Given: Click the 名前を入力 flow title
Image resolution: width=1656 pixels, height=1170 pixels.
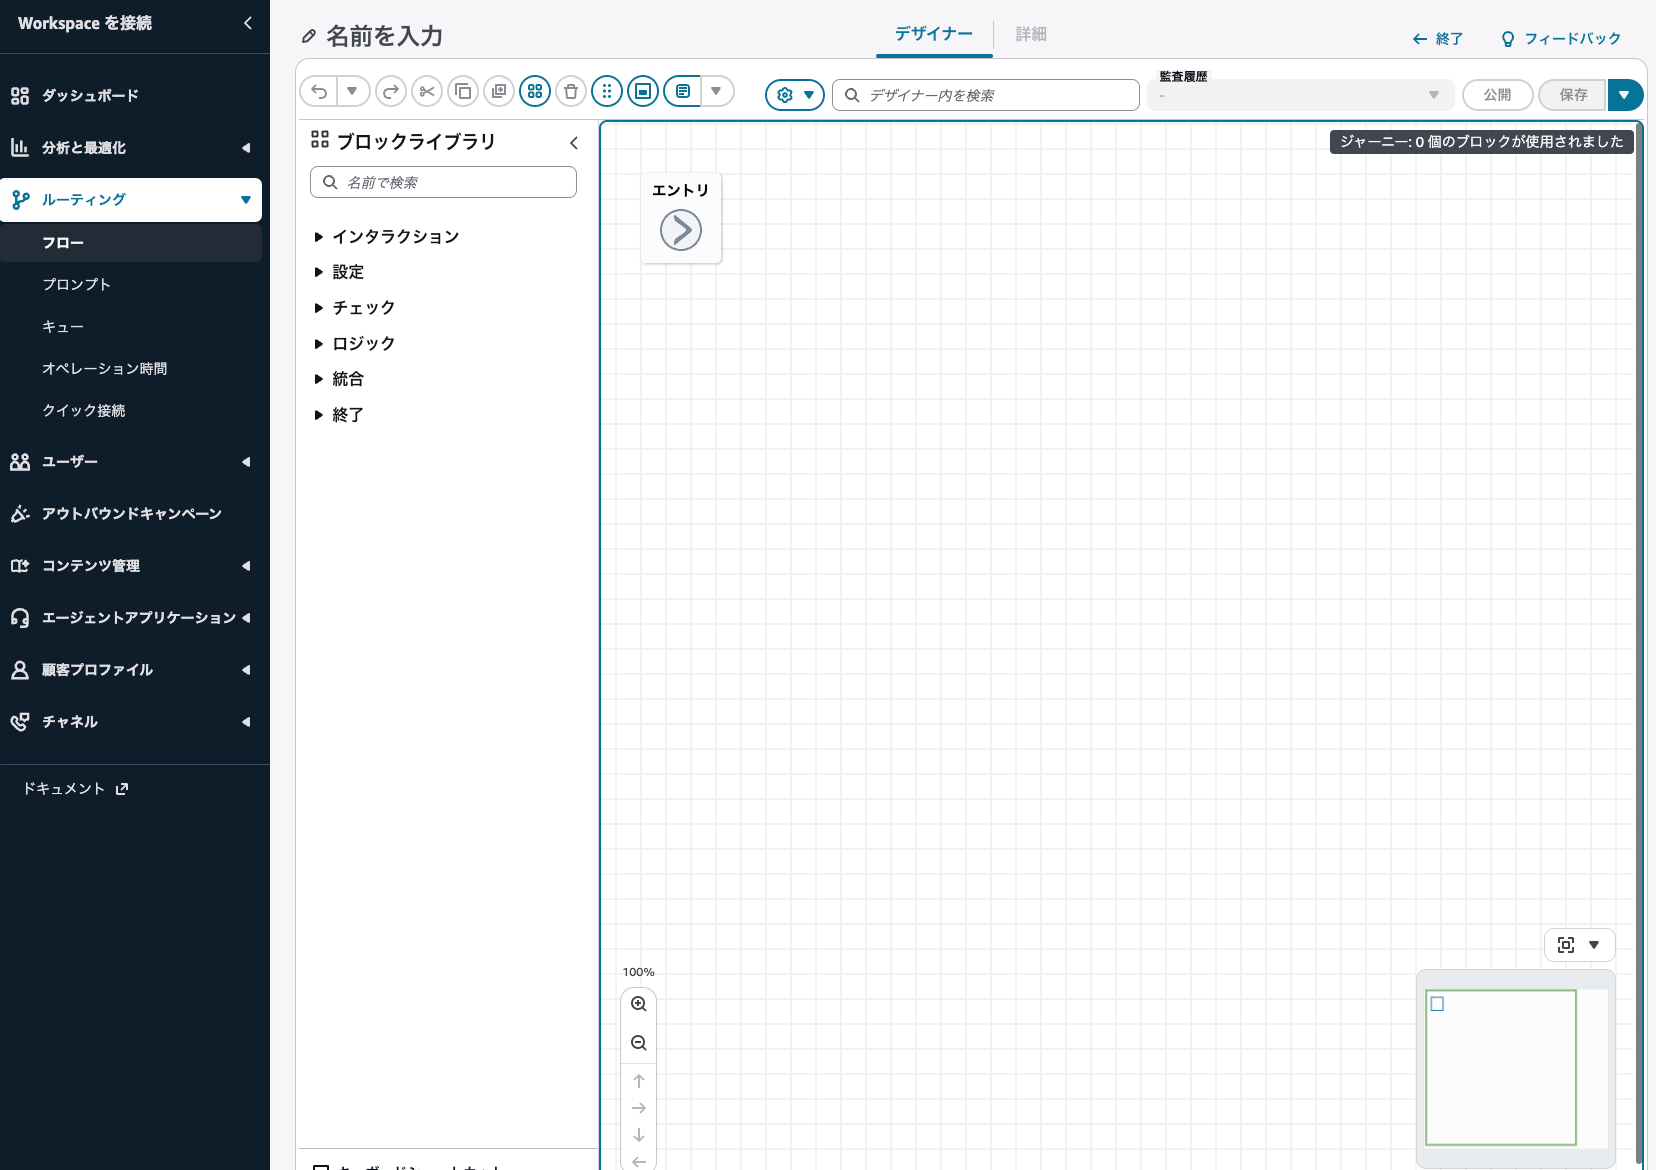Looking at the screenshot, I should [385, 36].
